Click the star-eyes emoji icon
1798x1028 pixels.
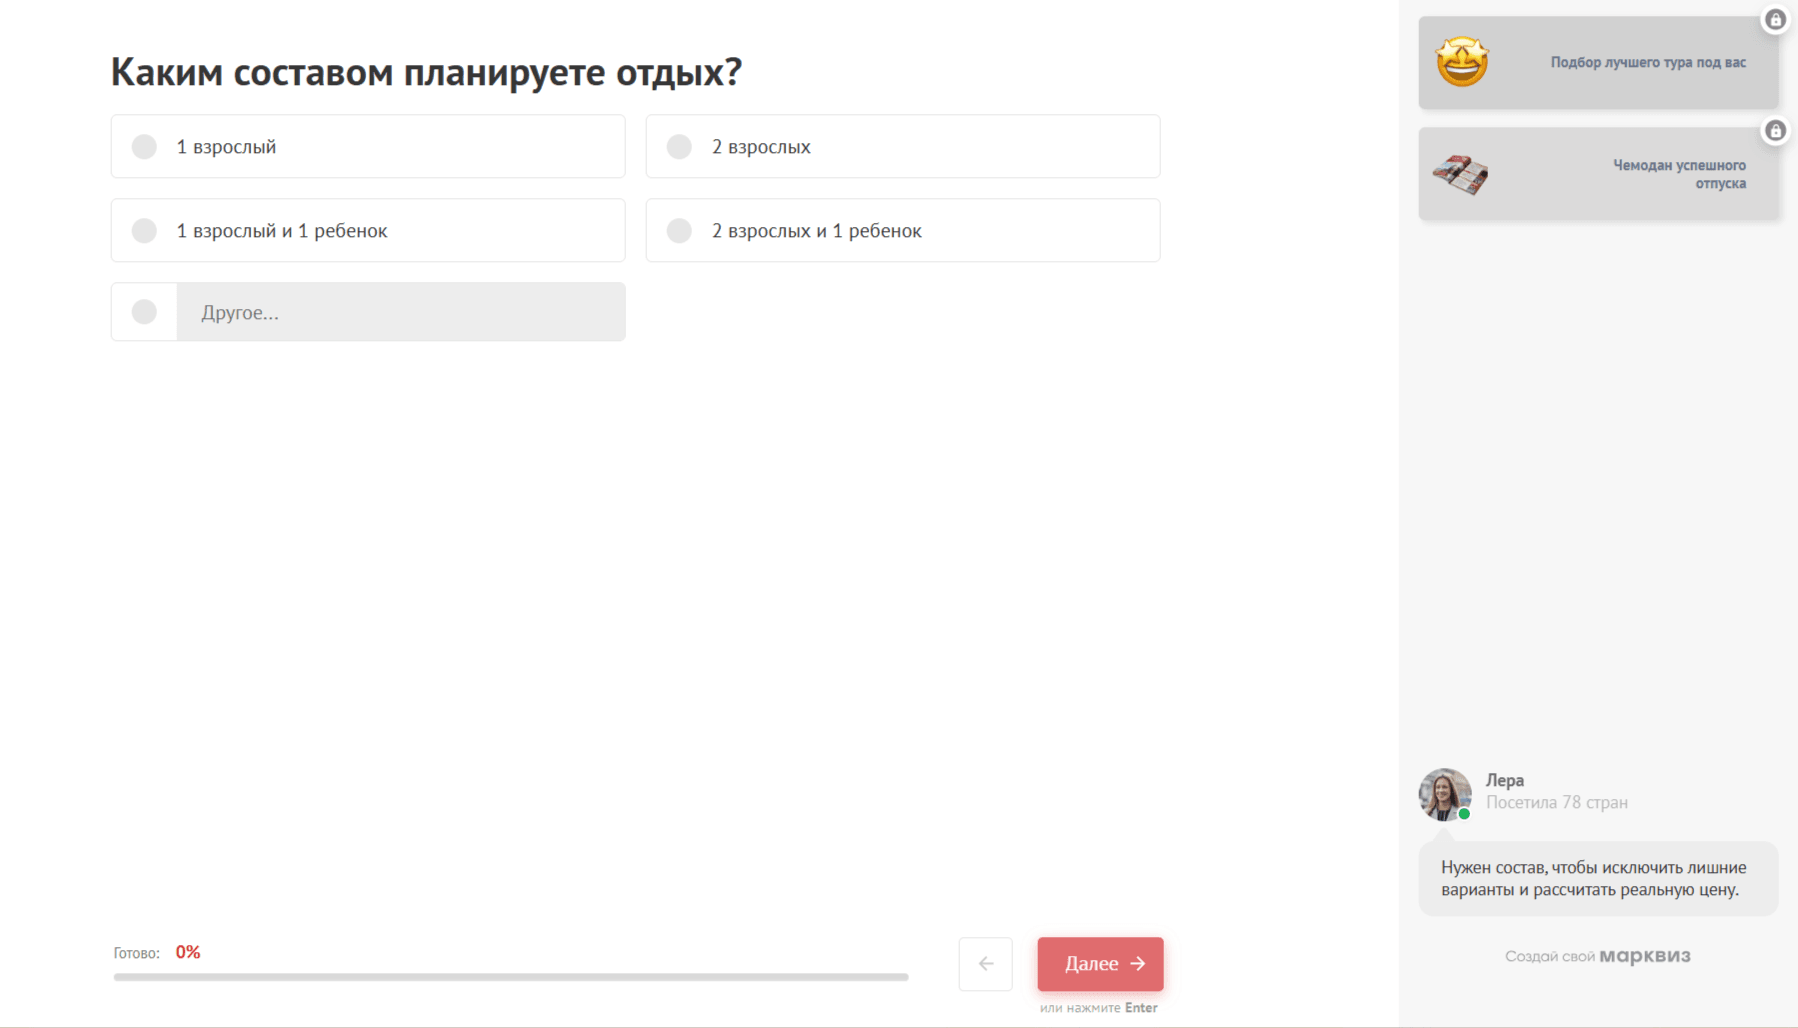(x=1462, y=62)
